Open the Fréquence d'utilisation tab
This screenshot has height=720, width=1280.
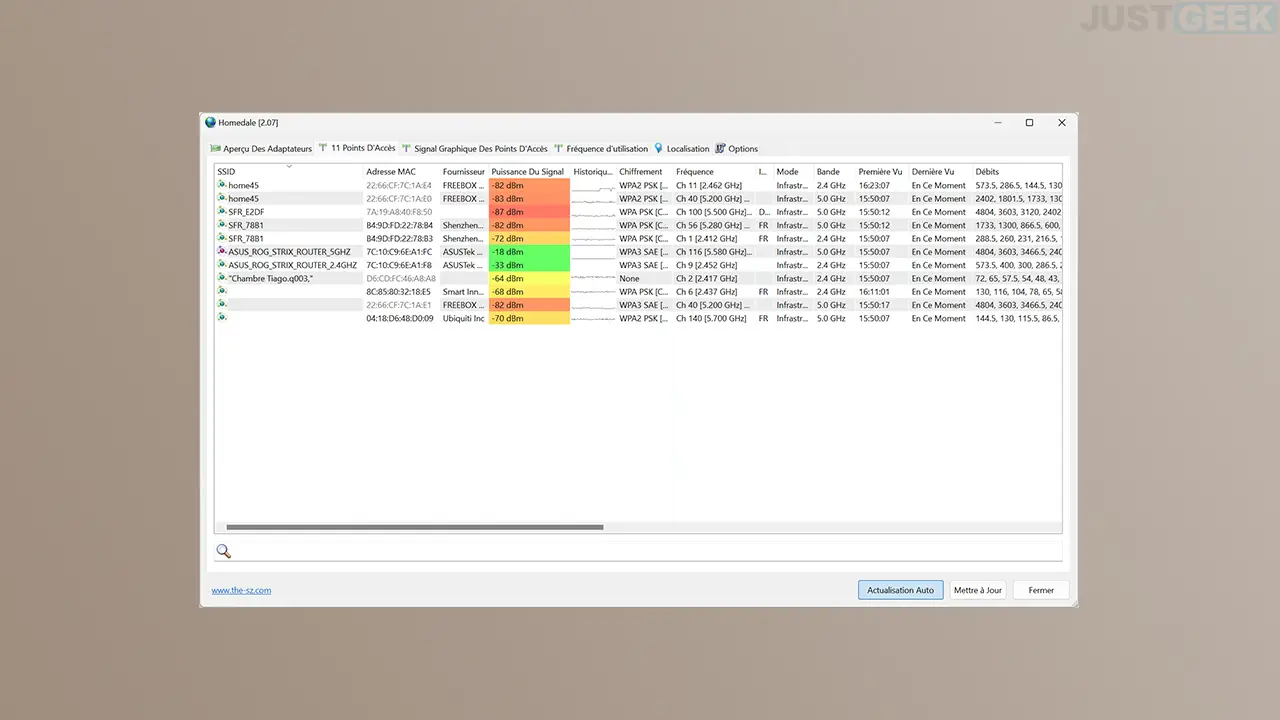tap(601, 149)
